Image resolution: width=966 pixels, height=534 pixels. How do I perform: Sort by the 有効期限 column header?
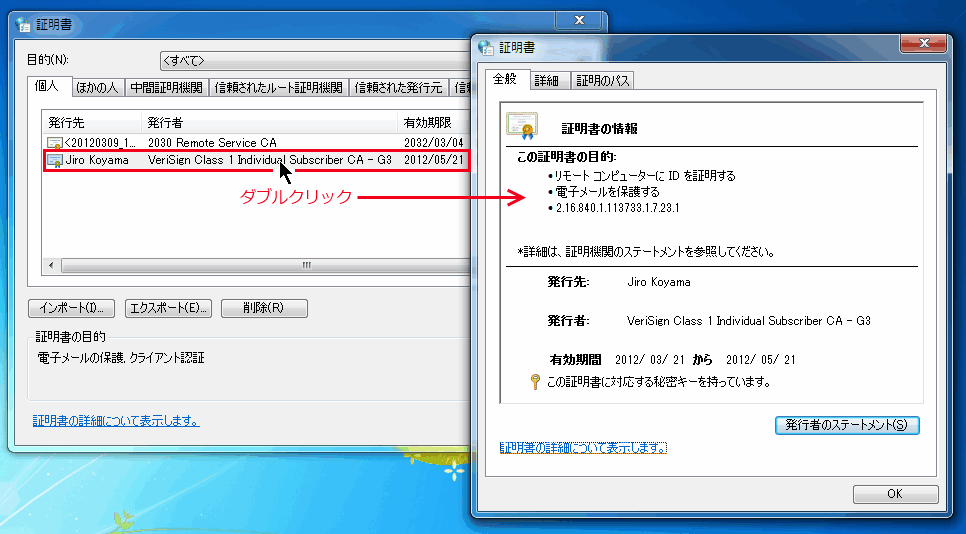(433, 123)
